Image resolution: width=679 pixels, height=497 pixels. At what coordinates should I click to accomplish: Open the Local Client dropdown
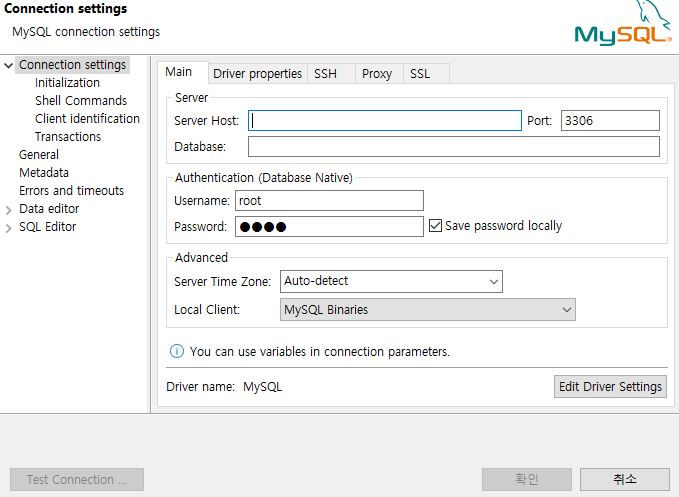(427, 310)
